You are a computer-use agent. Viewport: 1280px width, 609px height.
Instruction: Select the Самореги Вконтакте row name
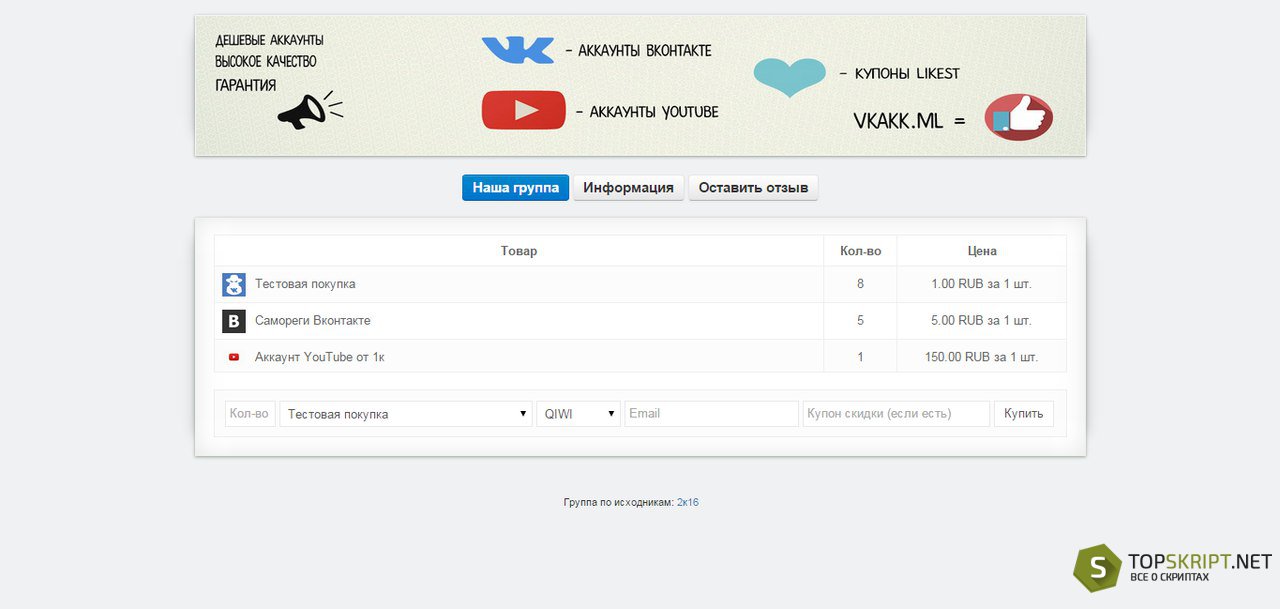tap(313, 321)
